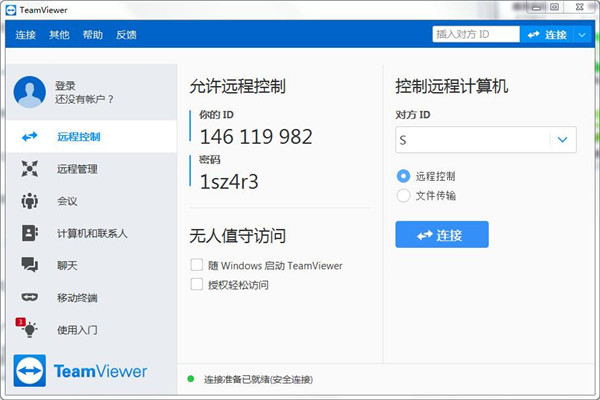The image size is (600, 400).
Task: Open the 其他 menu
Action: 59,35
